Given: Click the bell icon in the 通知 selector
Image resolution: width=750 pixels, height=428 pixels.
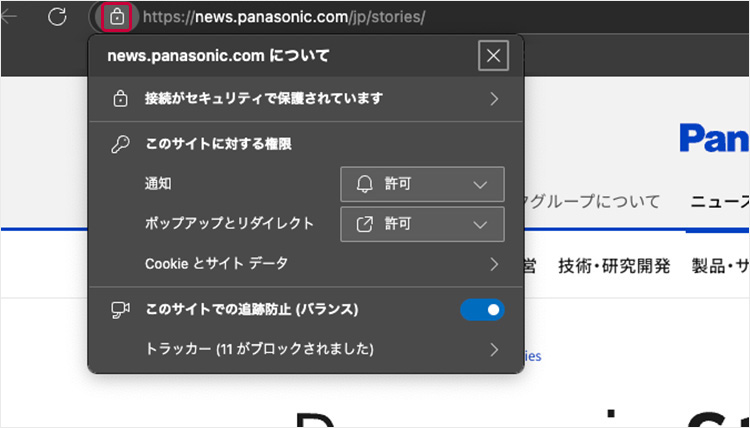Looking at the screenshot, I should tap(364, 184).
